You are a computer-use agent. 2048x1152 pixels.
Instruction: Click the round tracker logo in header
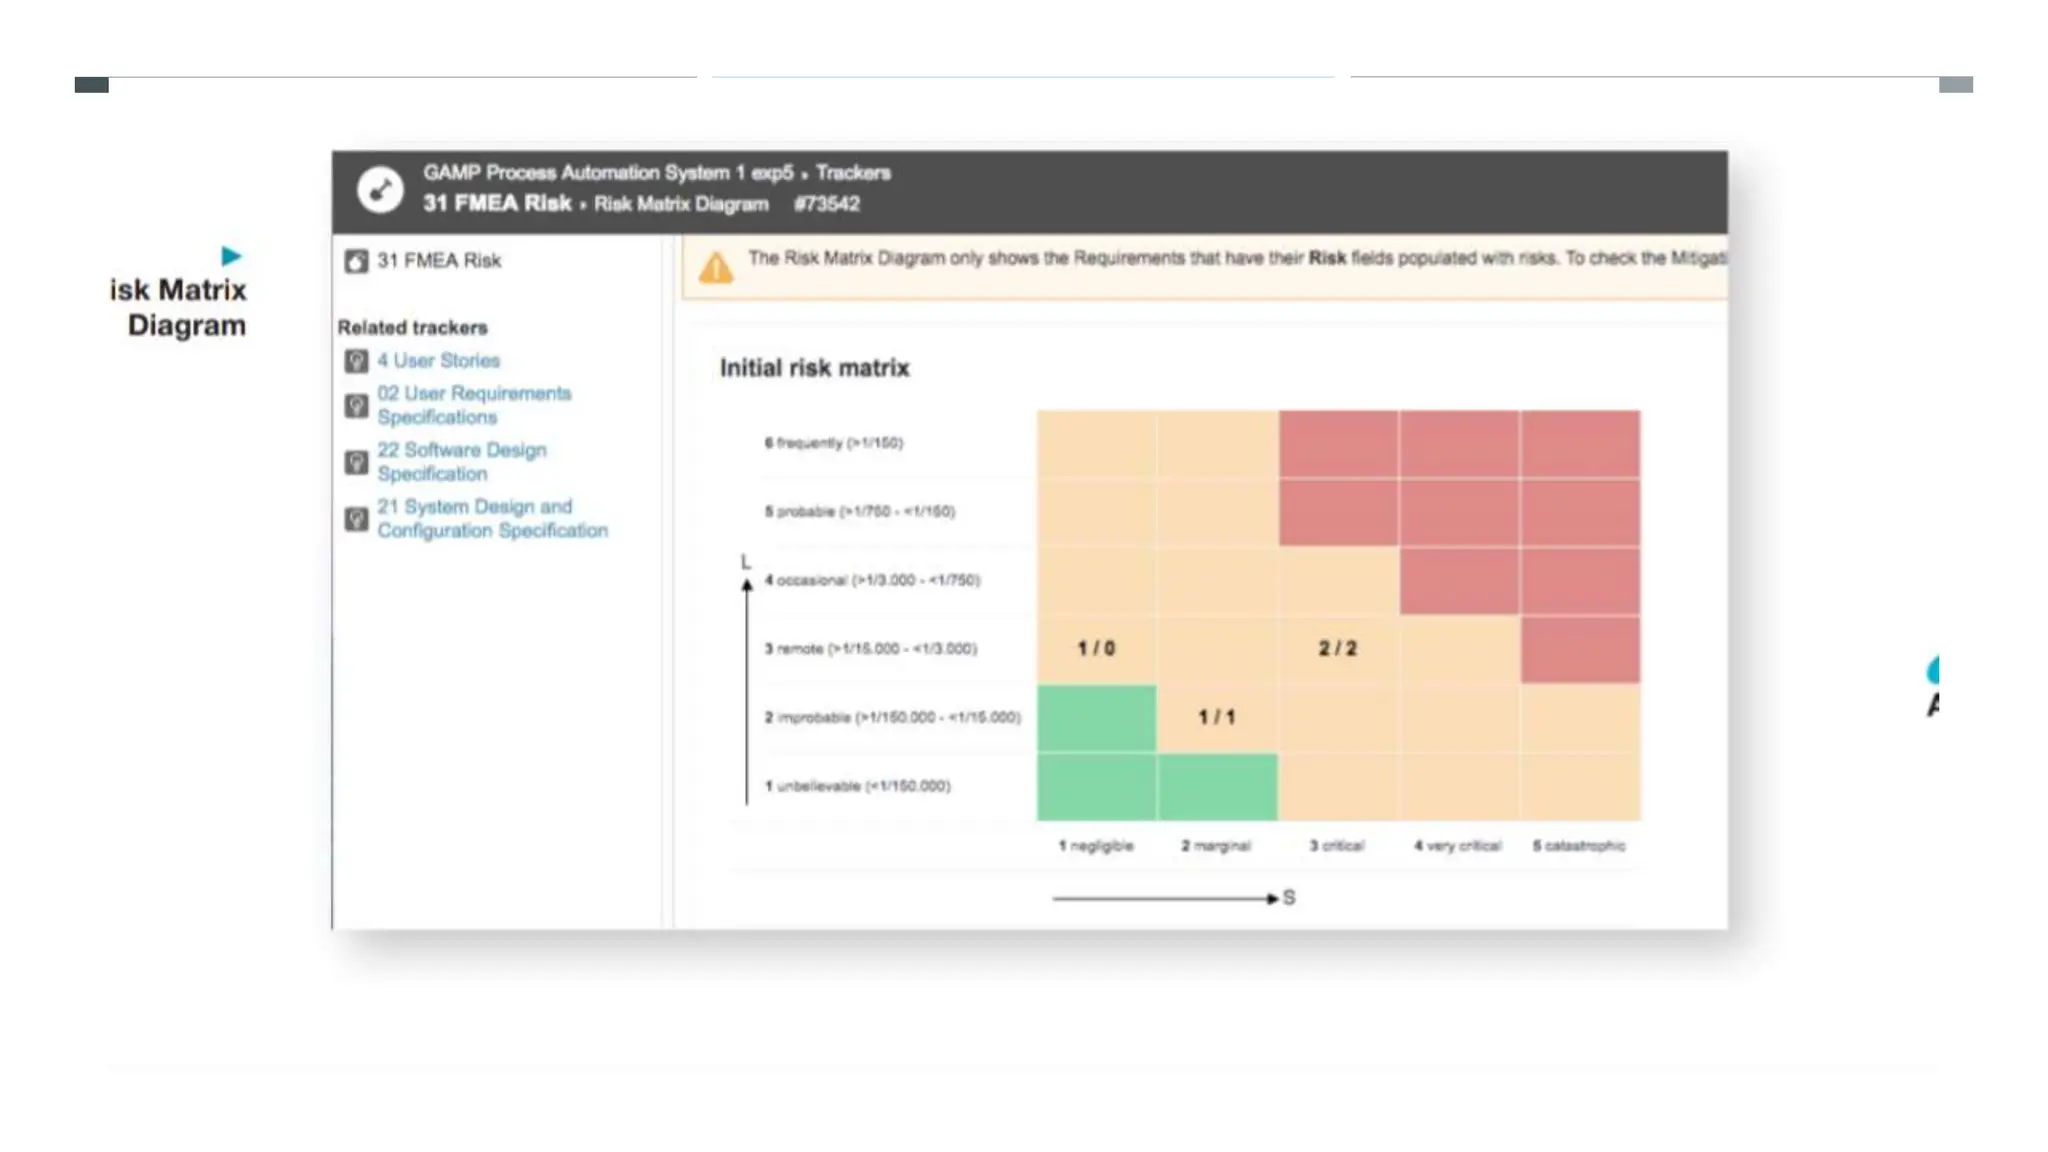pos(380,189)
